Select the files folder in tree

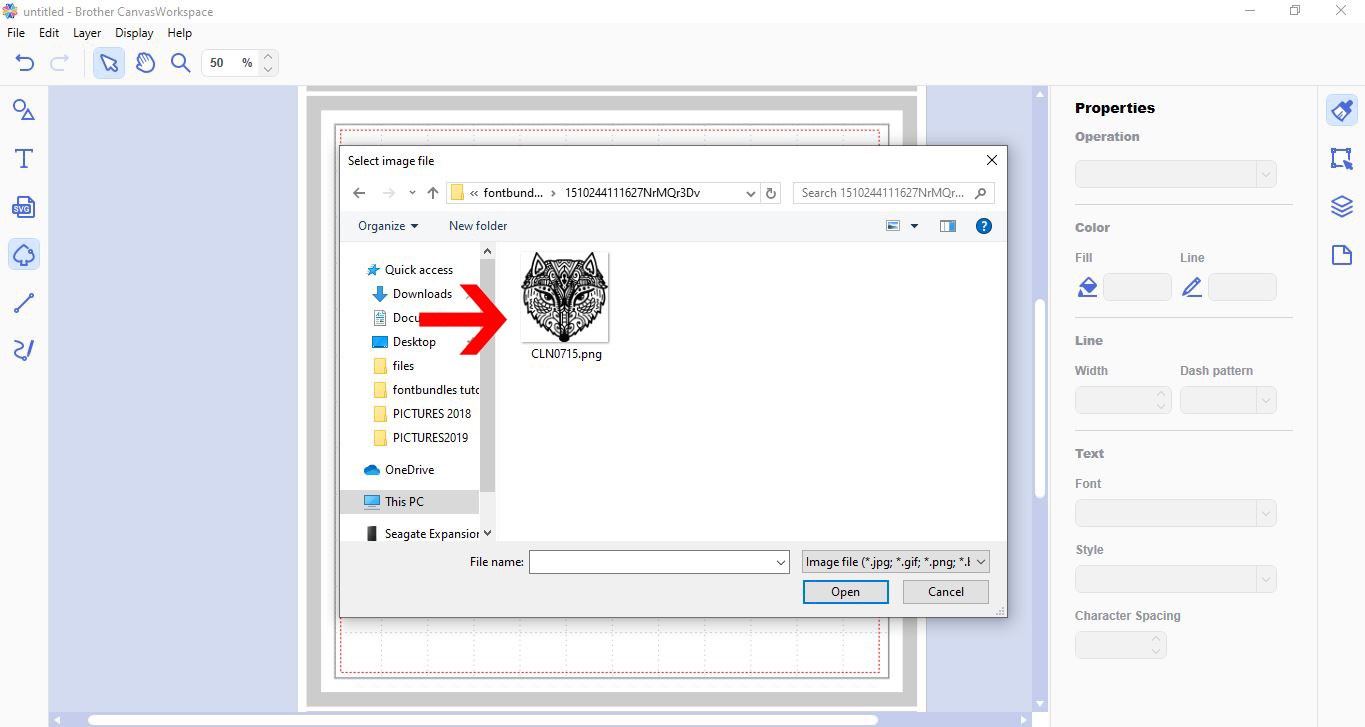393,366
